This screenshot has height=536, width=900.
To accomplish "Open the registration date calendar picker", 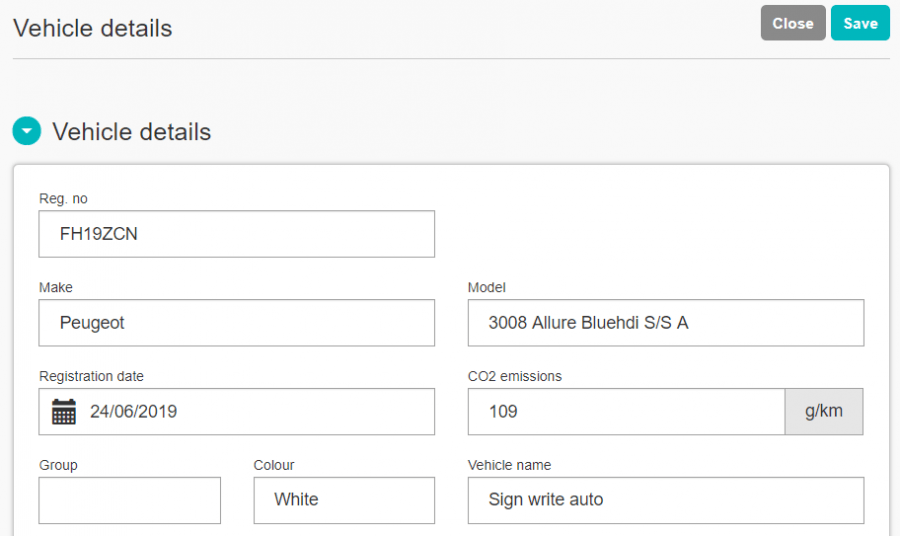I will pos(64,411).
